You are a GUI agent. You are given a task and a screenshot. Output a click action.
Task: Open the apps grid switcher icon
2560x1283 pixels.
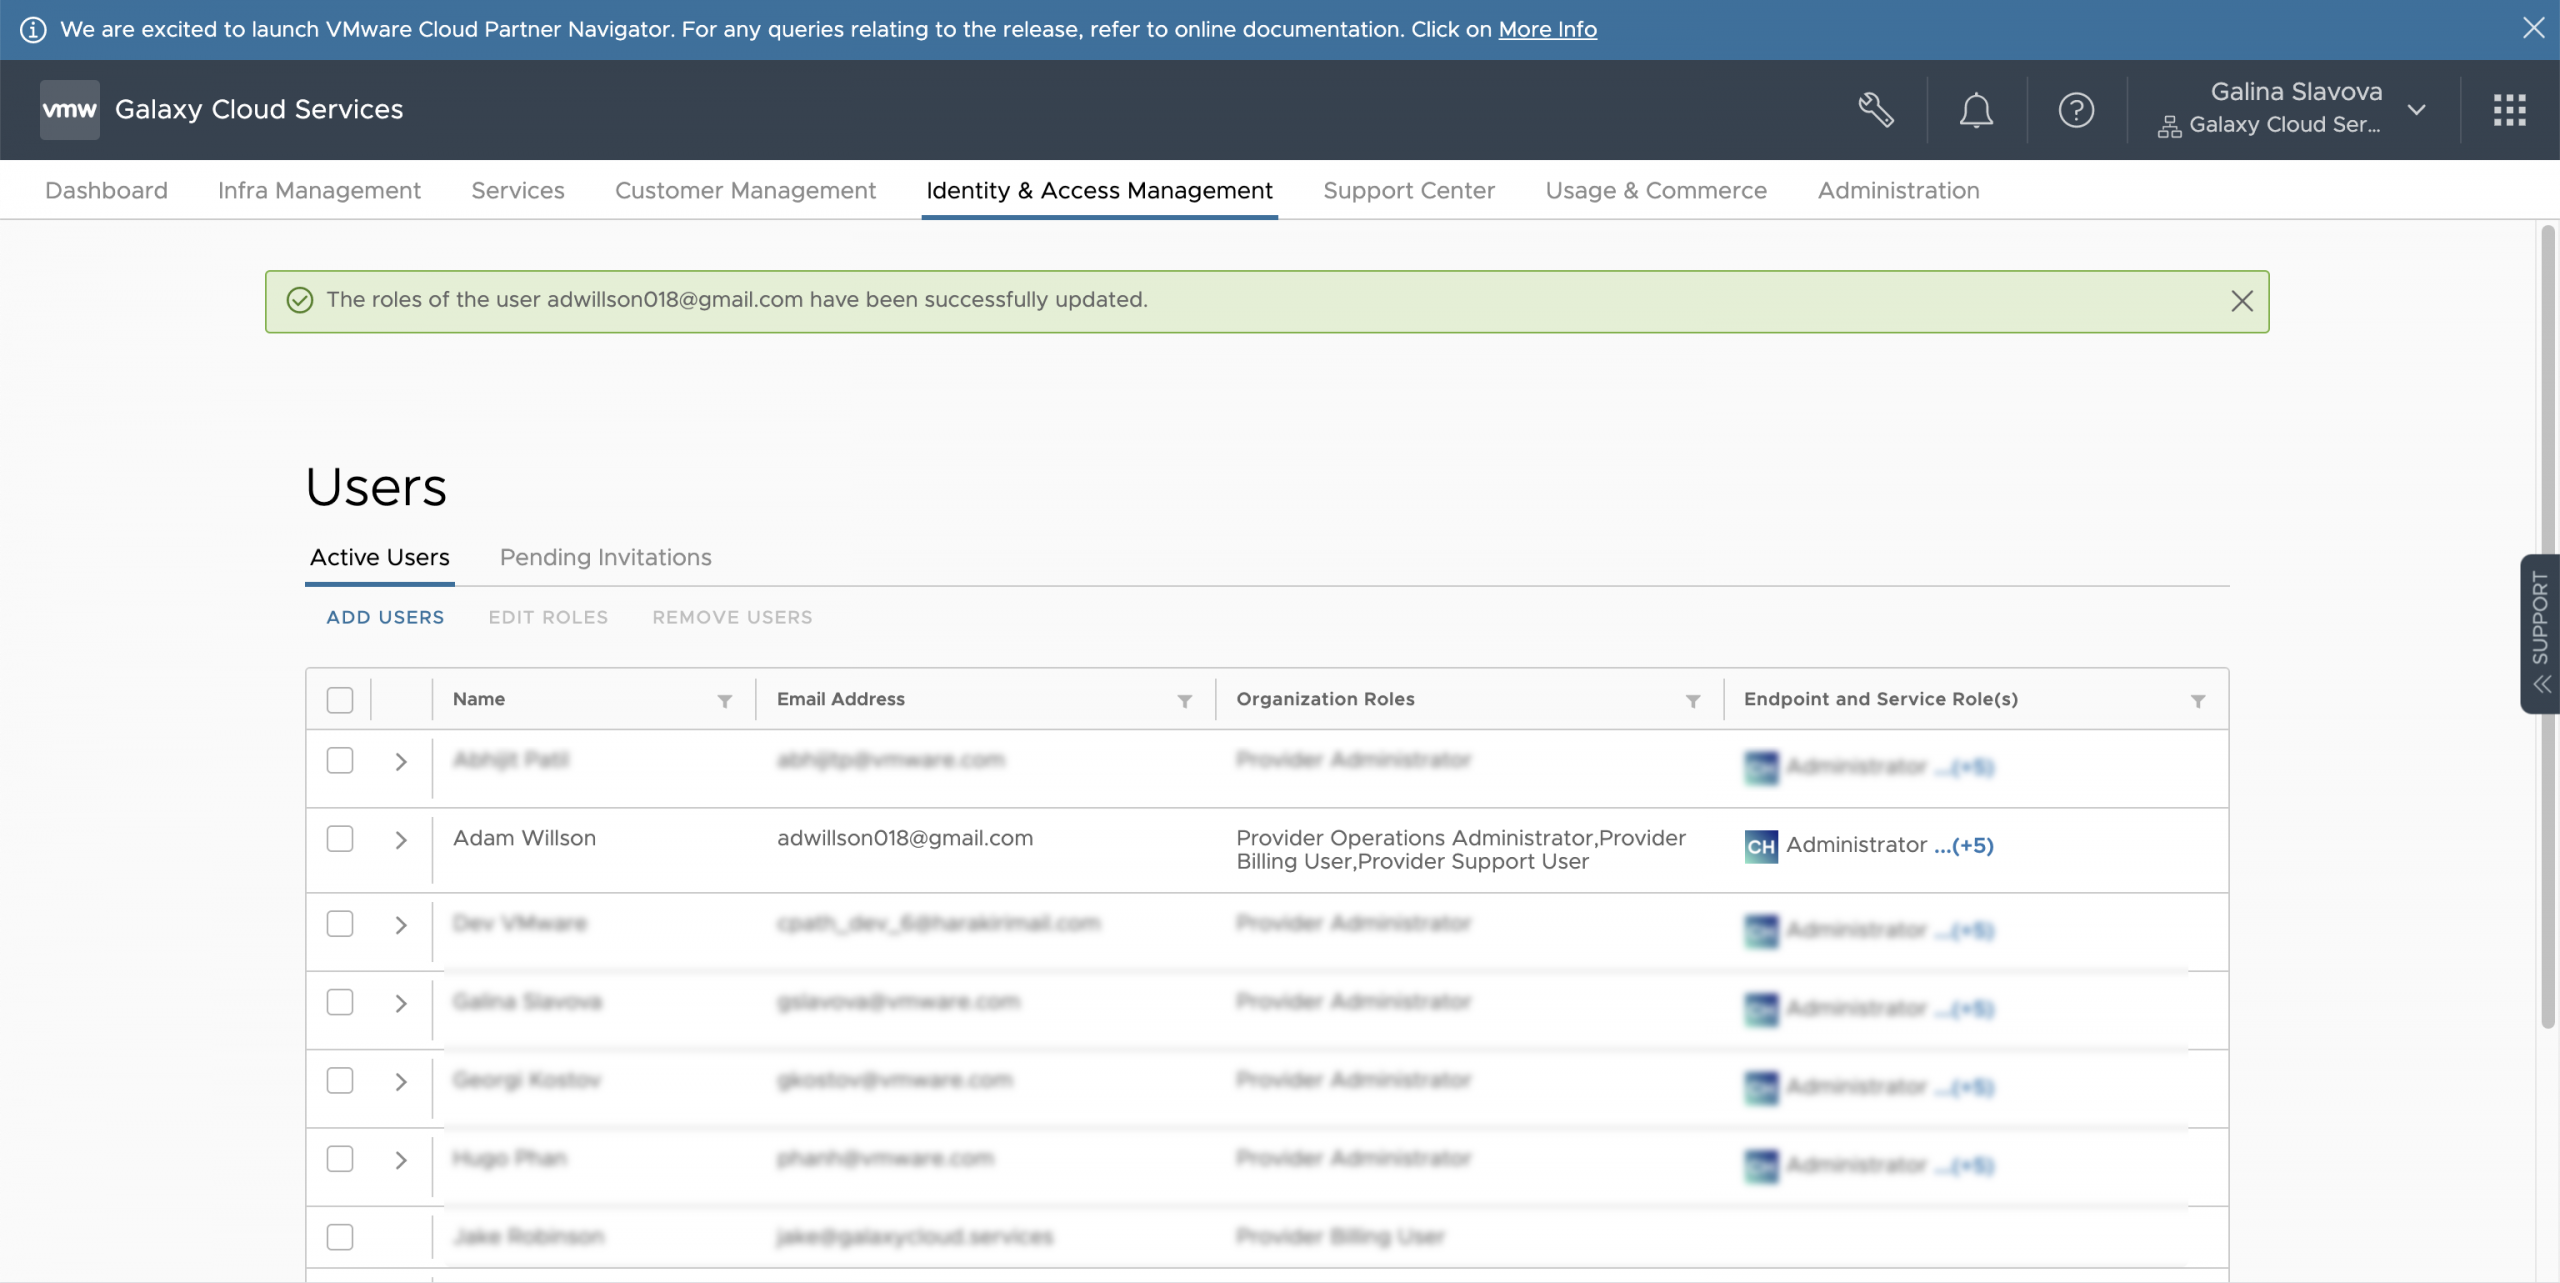pos(2509,110)
